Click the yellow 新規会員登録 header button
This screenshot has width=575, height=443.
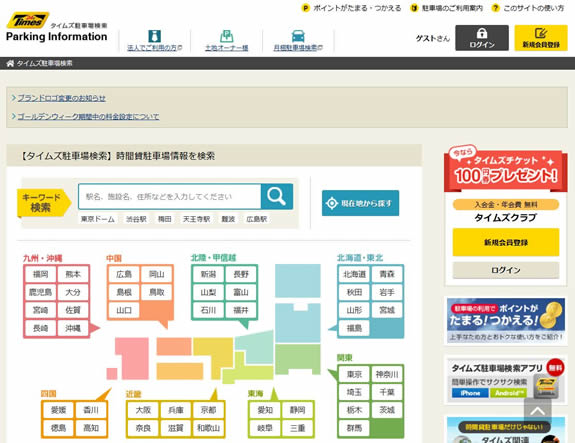click(x=541, y=38)
